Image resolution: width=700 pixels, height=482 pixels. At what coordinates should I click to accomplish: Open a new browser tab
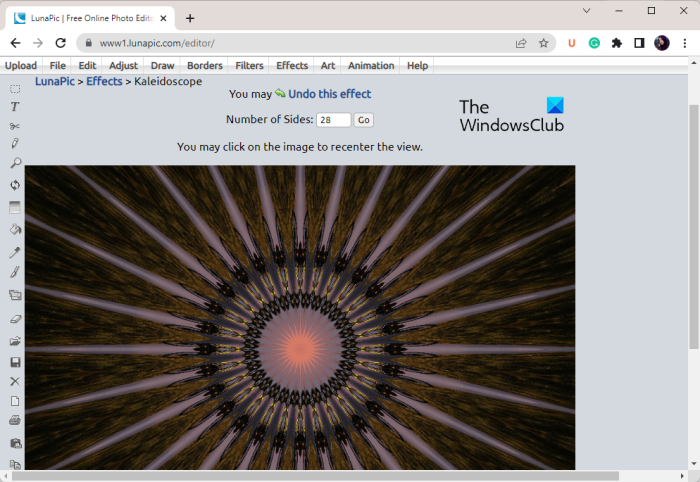click(x=190, y=18)
